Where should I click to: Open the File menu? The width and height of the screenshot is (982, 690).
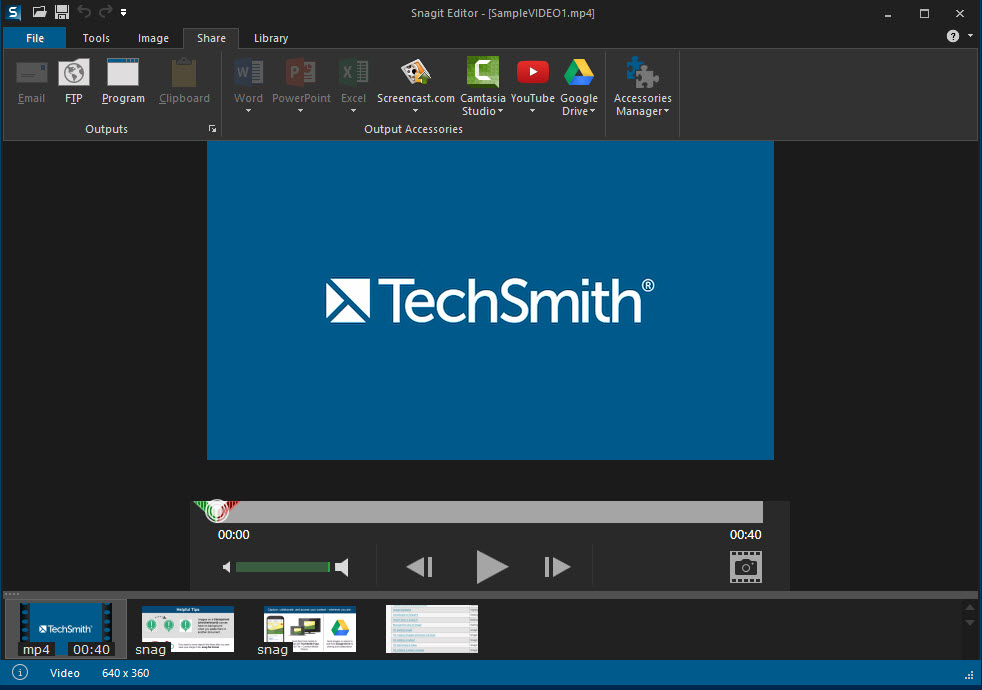[x=35, y=38]
